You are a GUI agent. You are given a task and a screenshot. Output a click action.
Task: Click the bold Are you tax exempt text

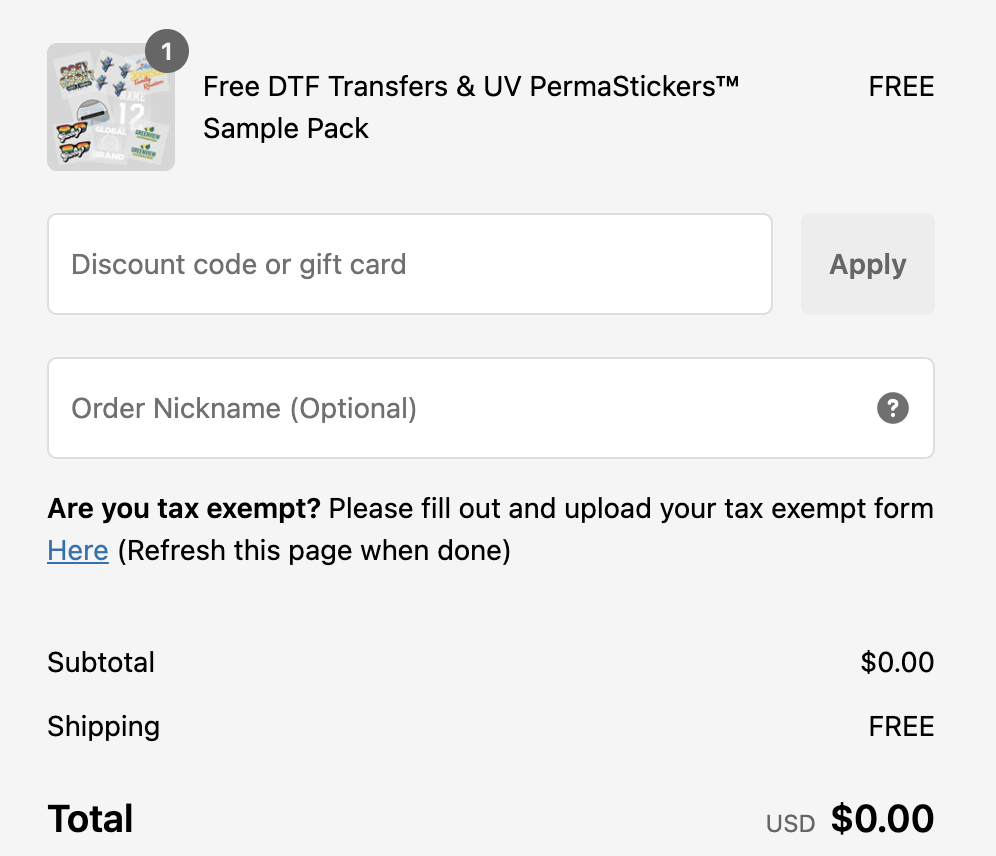tap(184, 509)
